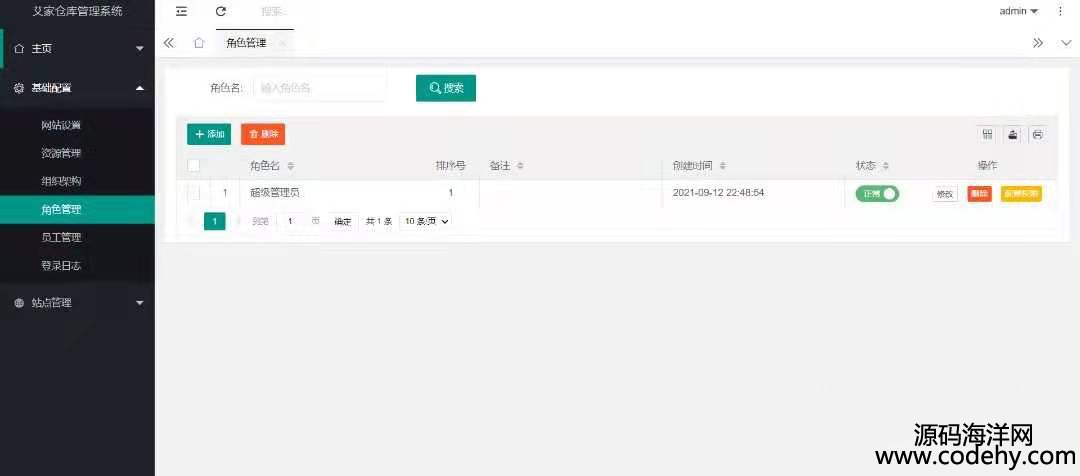Image resolution: width=1080 pixels, height=476 pixels.
Task: Click the home icon in the tab bar
Action: click(199, 43)
